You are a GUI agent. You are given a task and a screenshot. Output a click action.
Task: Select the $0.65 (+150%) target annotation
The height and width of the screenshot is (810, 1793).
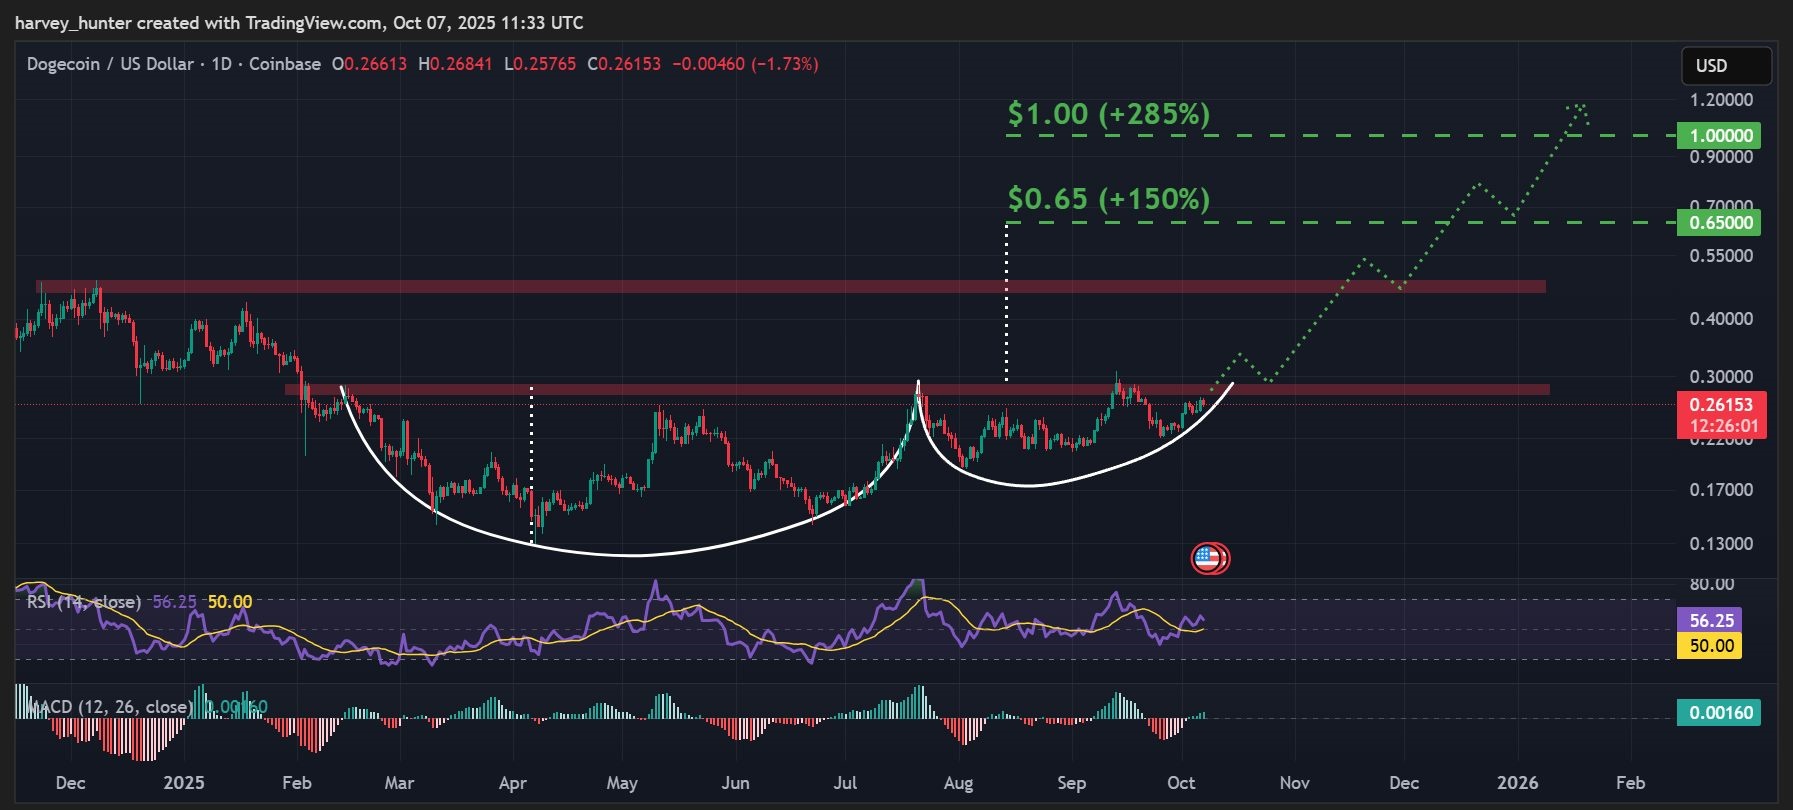click(1108, 199)
